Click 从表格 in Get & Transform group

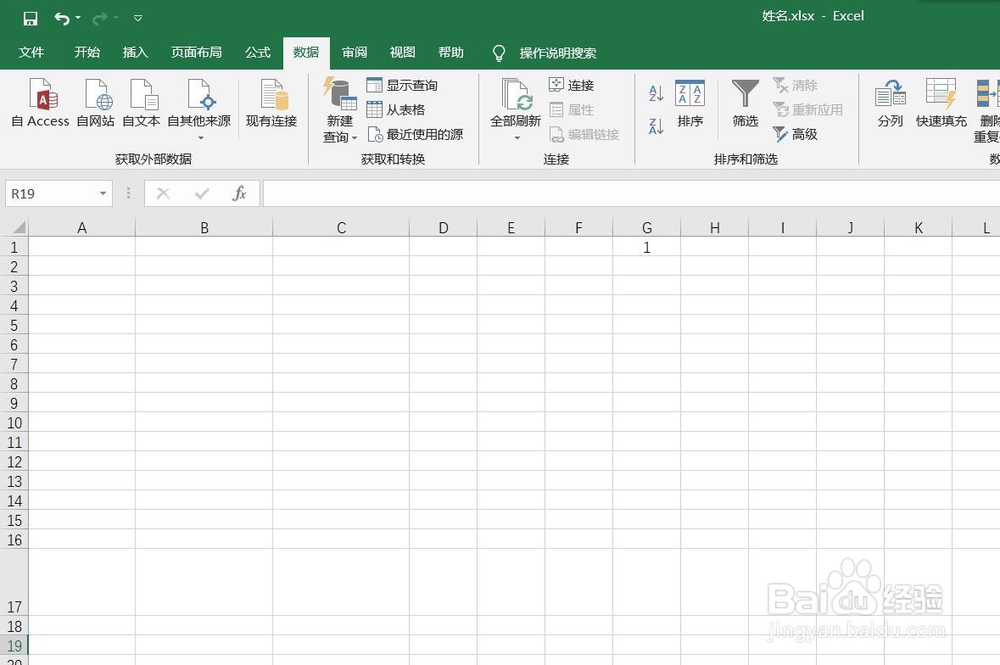399,109
